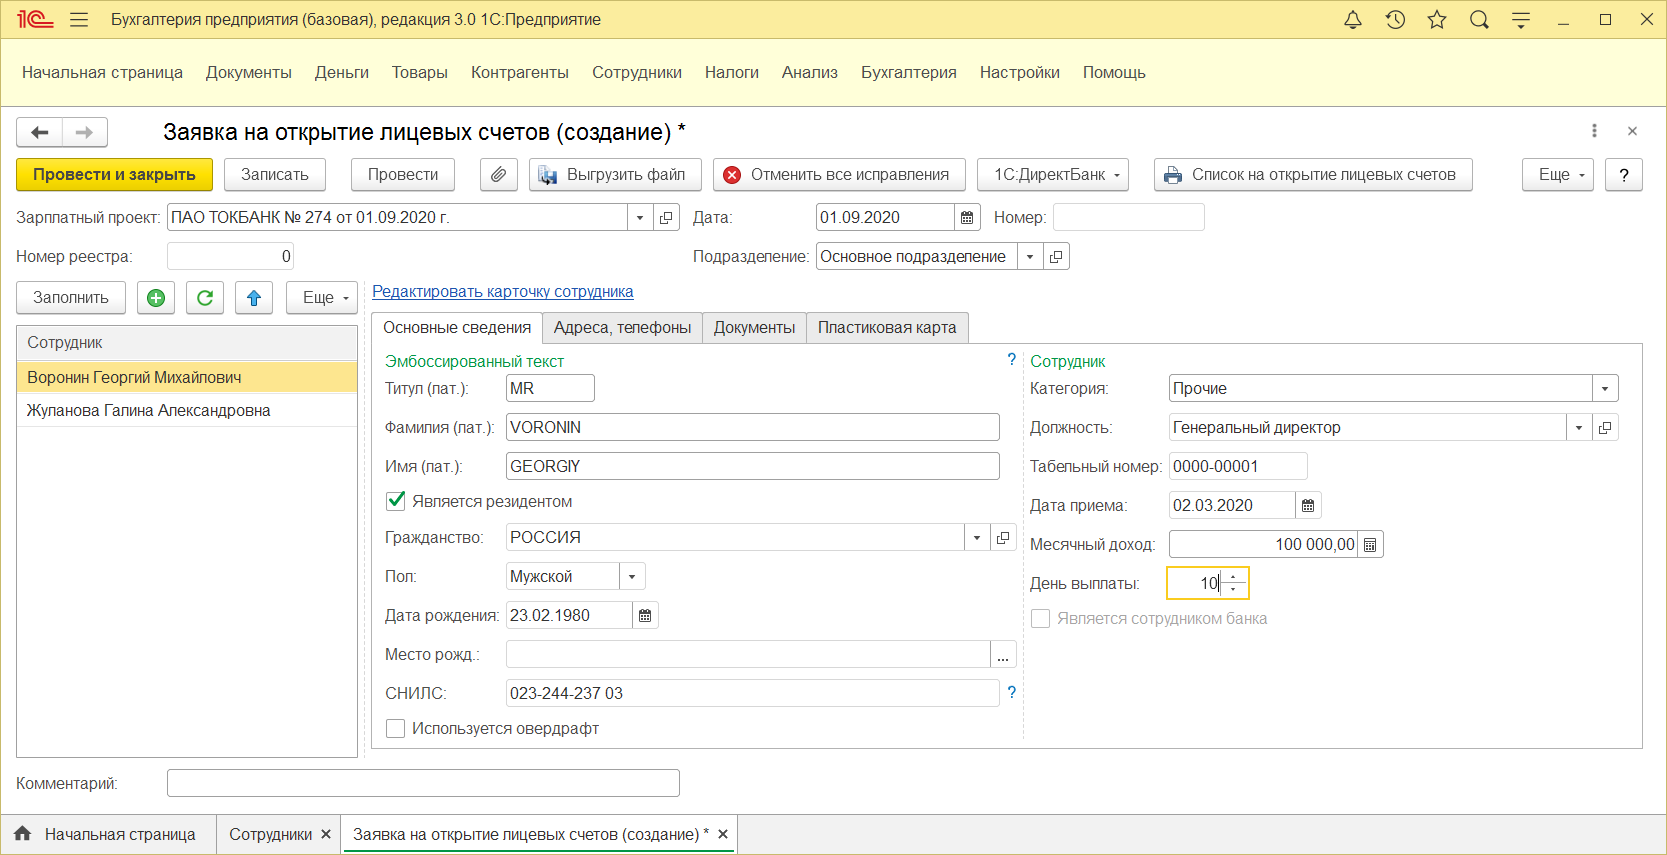
Task: Click the Провести button
Action: (403, 175)
